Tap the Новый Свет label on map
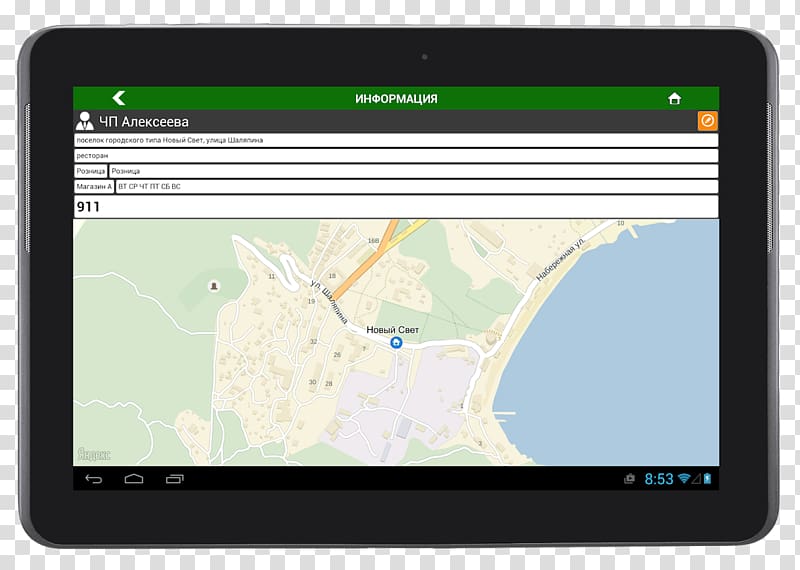Viewport: 800px width, 570px height. [x=392, y=330]
